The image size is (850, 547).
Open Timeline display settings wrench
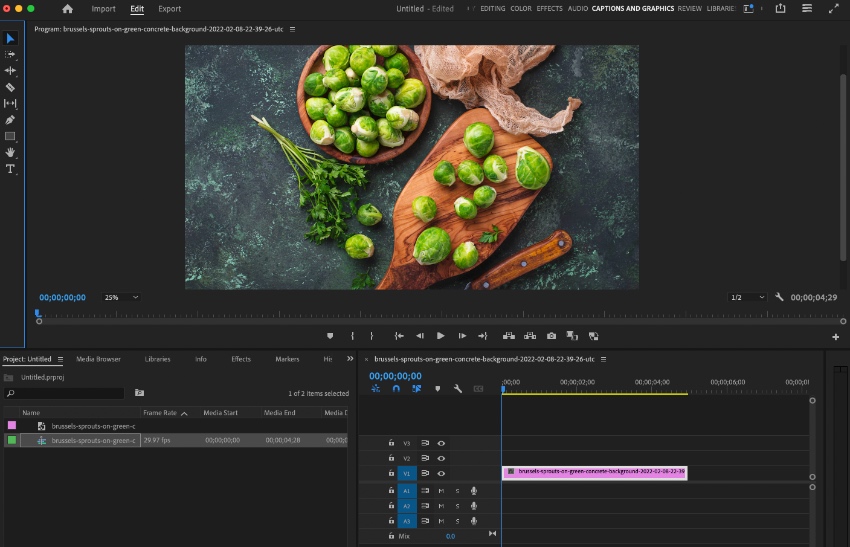pos(458,389)
